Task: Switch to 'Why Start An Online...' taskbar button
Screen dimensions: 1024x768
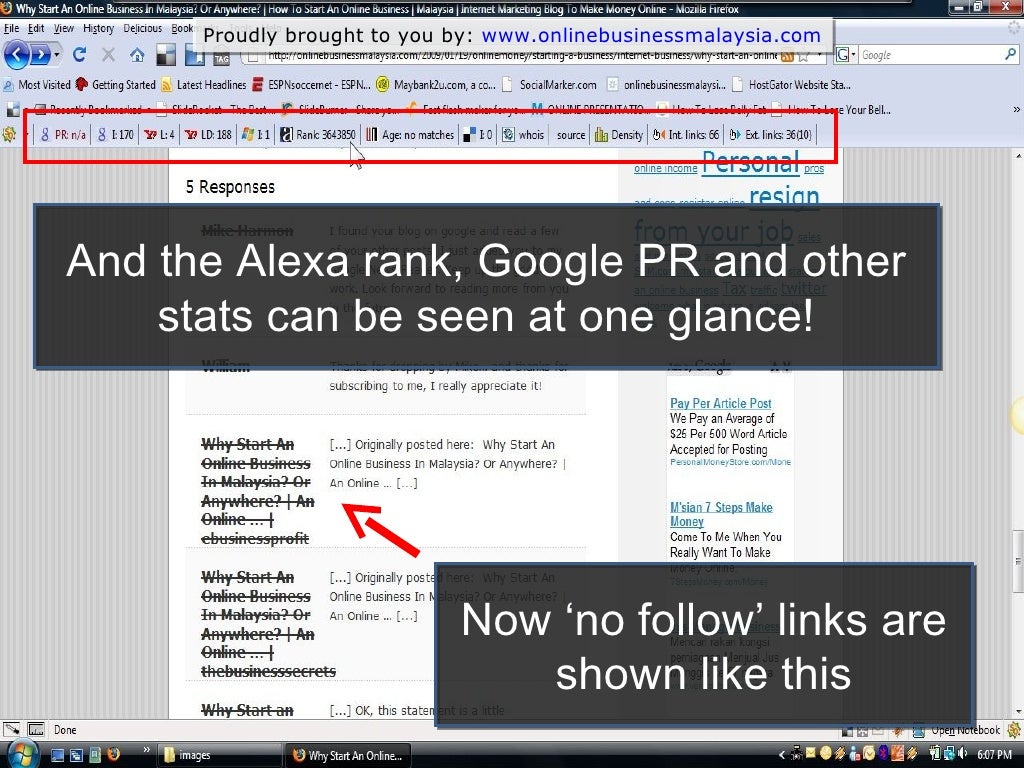Action: pos(348,756)
